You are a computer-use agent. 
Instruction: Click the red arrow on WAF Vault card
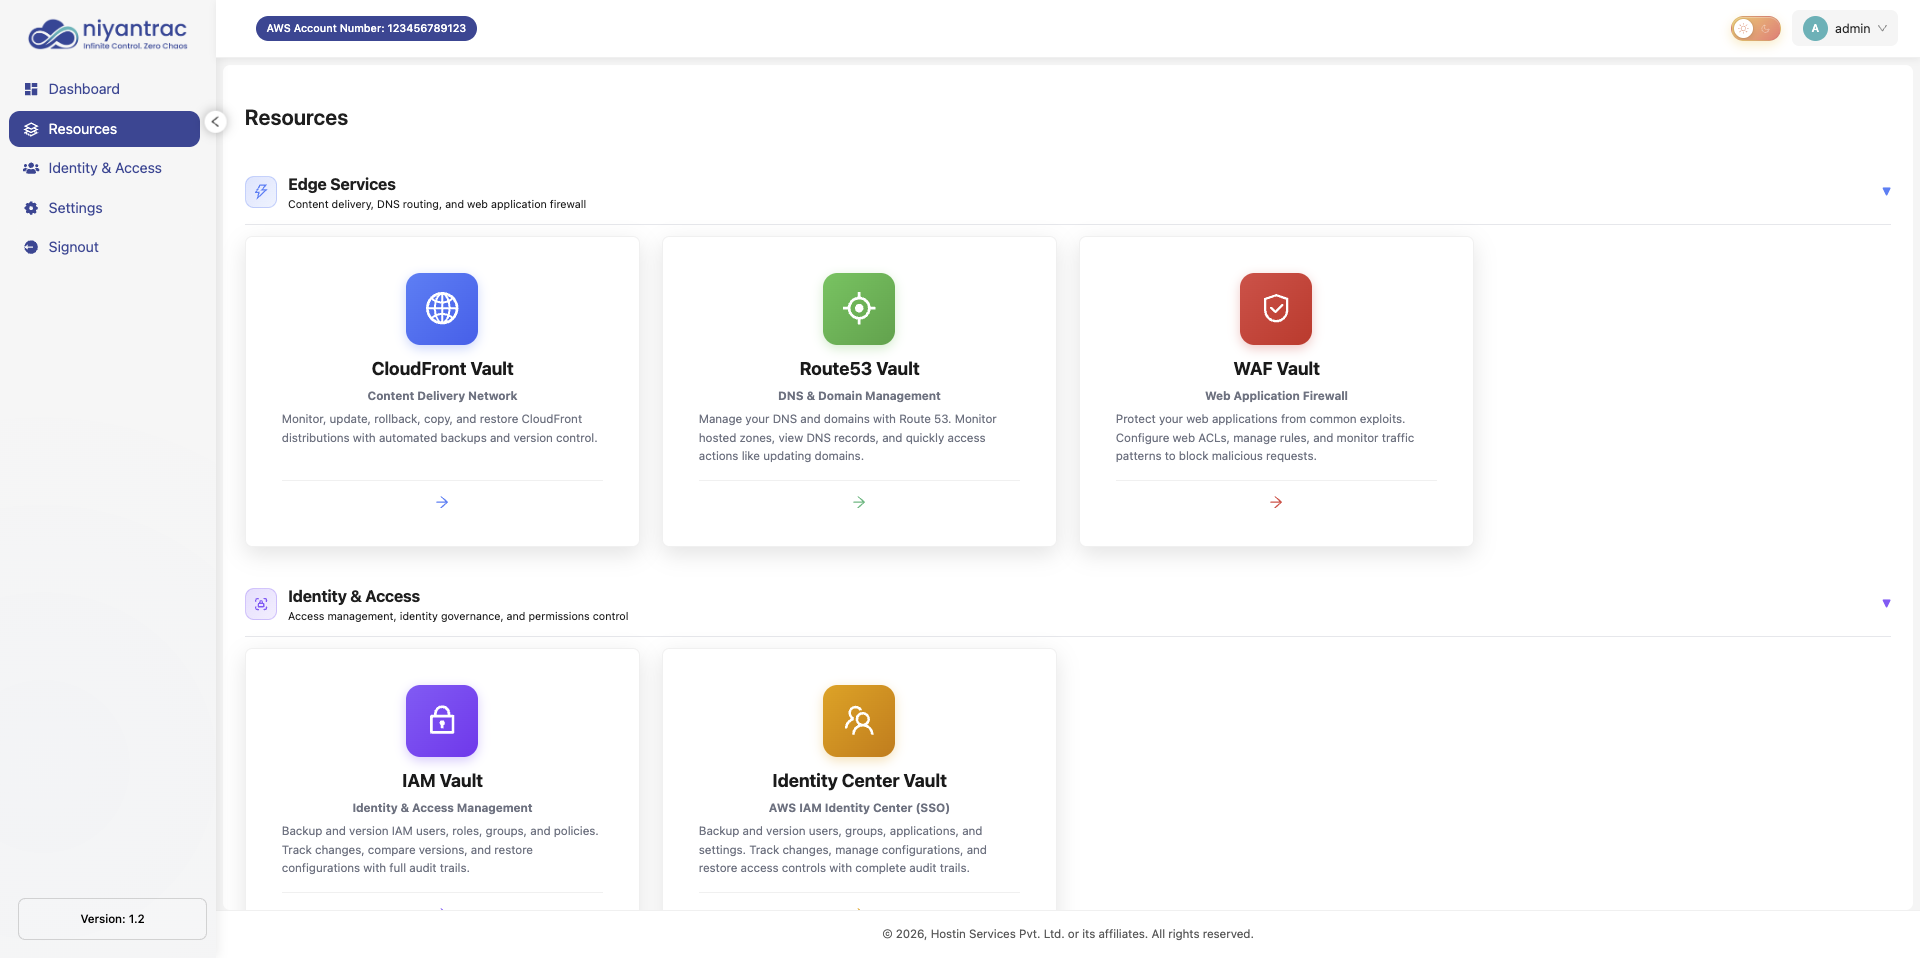click(1276, 502)
